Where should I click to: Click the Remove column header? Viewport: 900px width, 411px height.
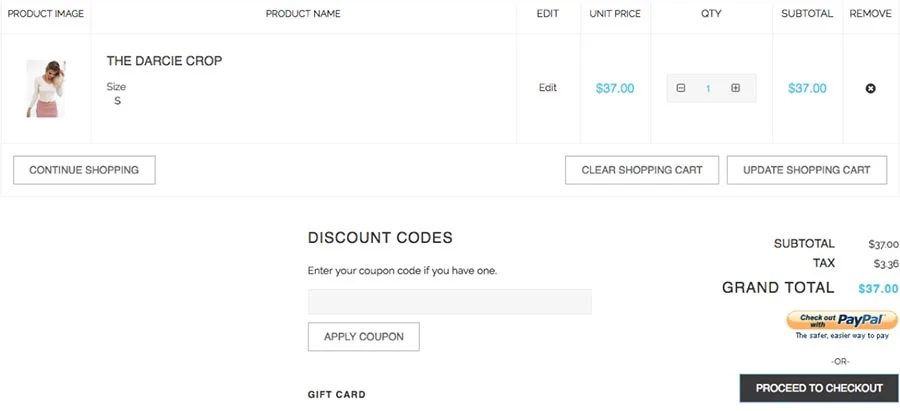coord(870,14)
